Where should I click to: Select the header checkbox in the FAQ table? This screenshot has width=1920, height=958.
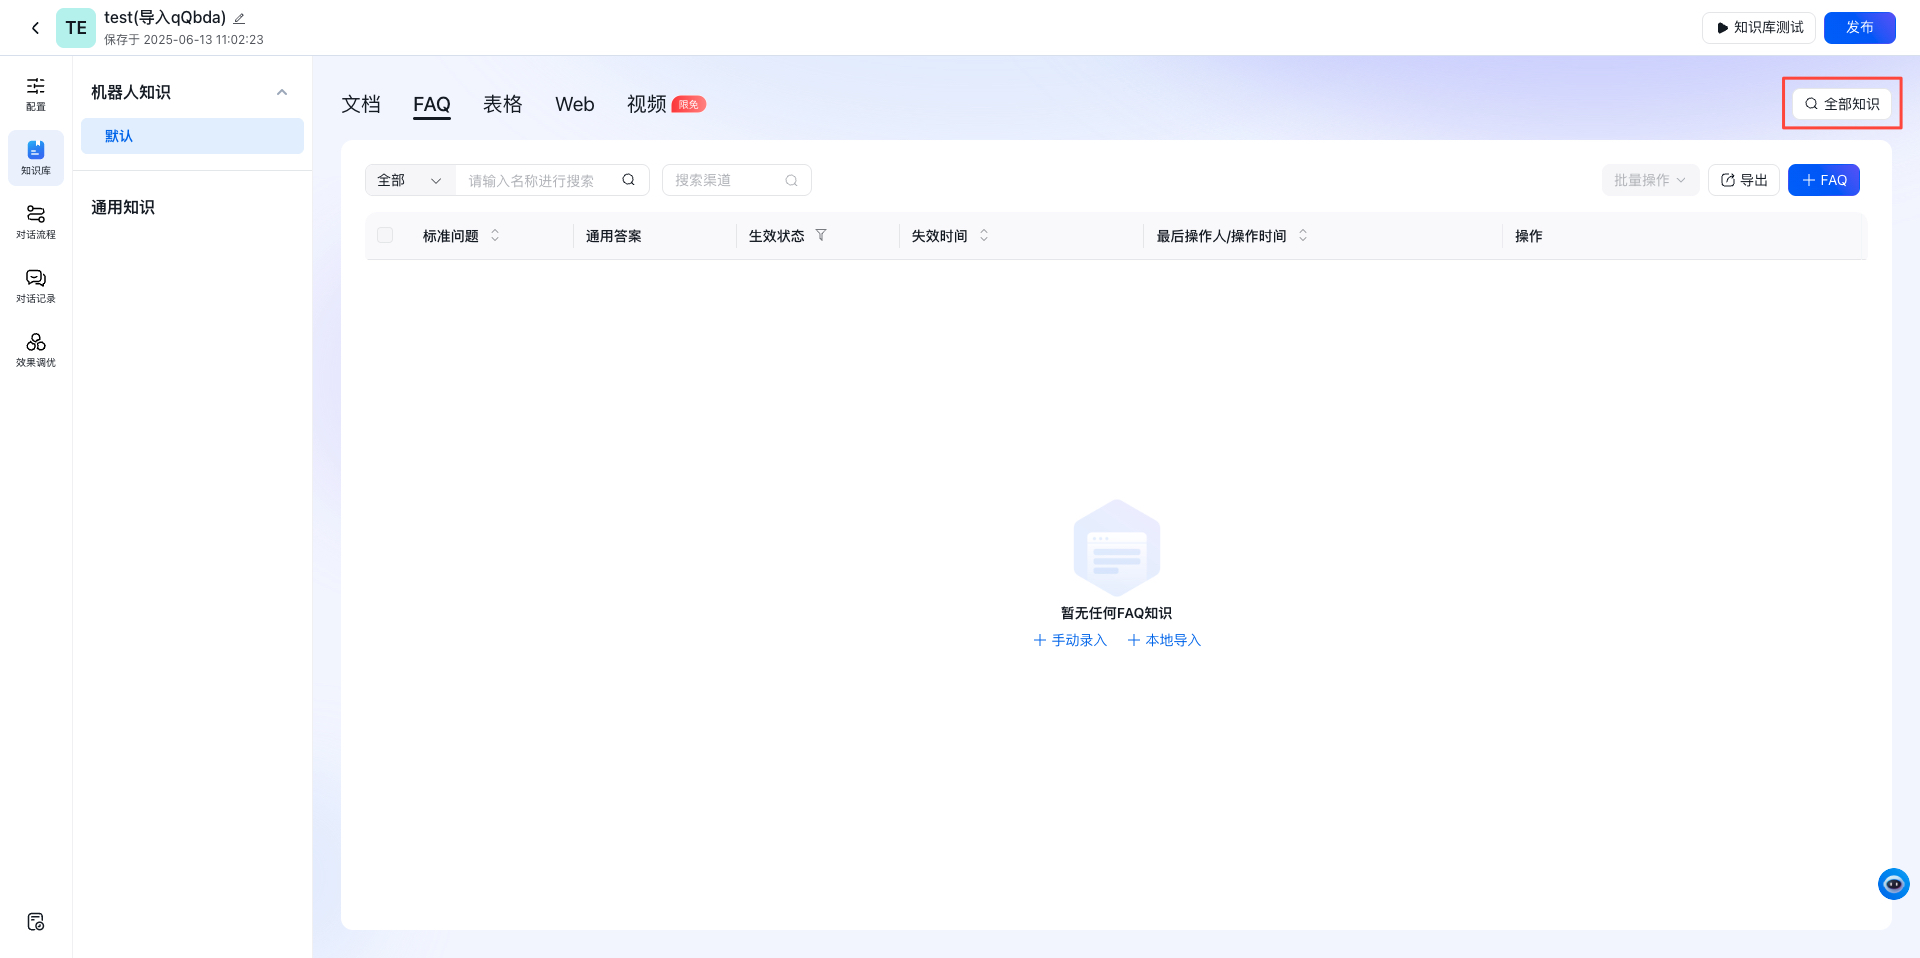pyautogui.click(x=385, y=235)
